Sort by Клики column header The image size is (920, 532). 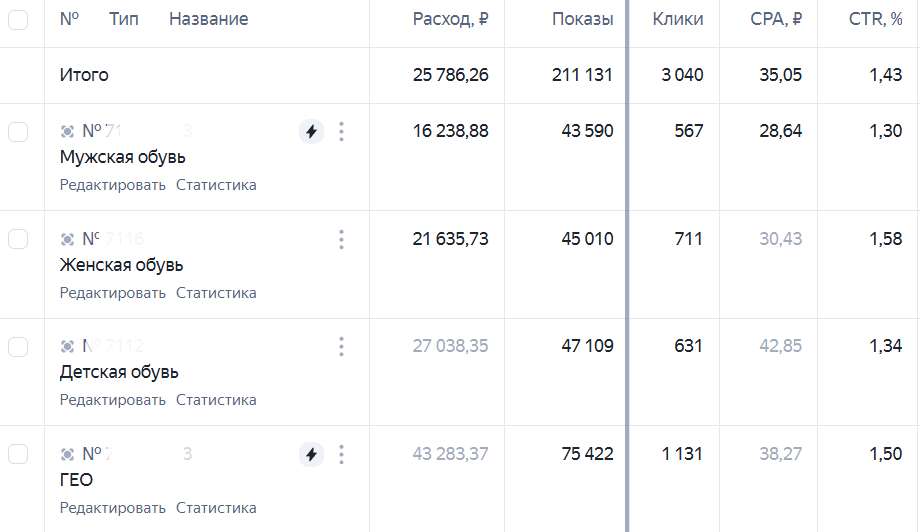[678, 19]
